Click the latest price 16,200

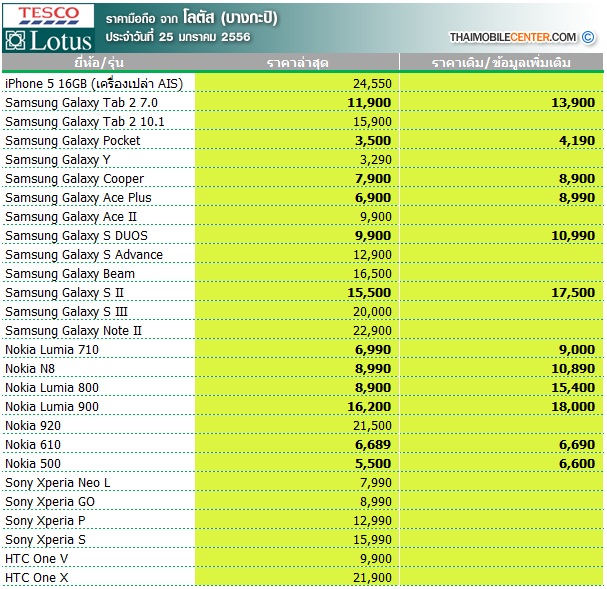coord(369,406)
